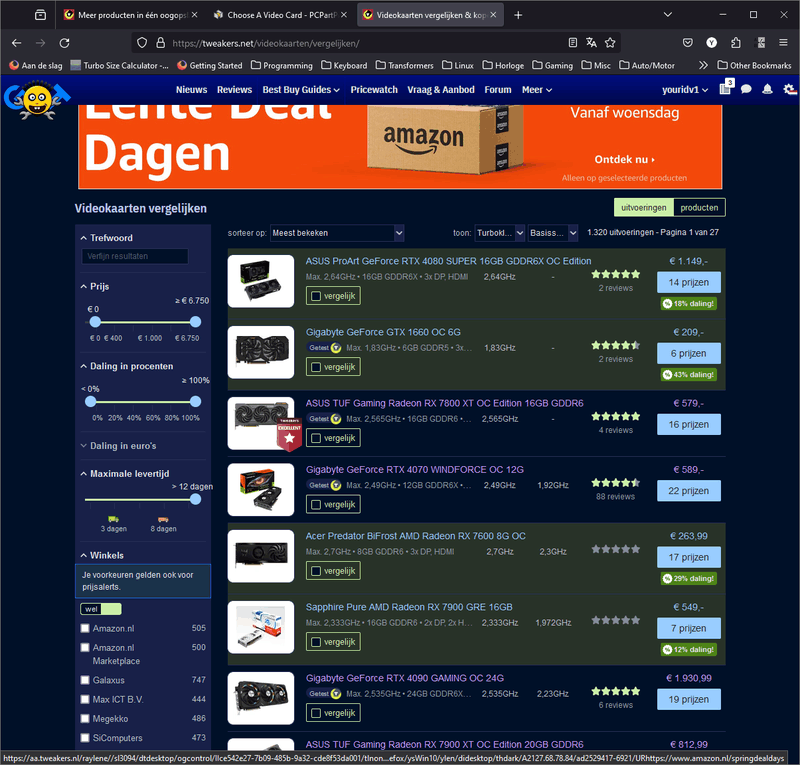
Task: Go to Vraag & Aanbod
Action: 441,90
